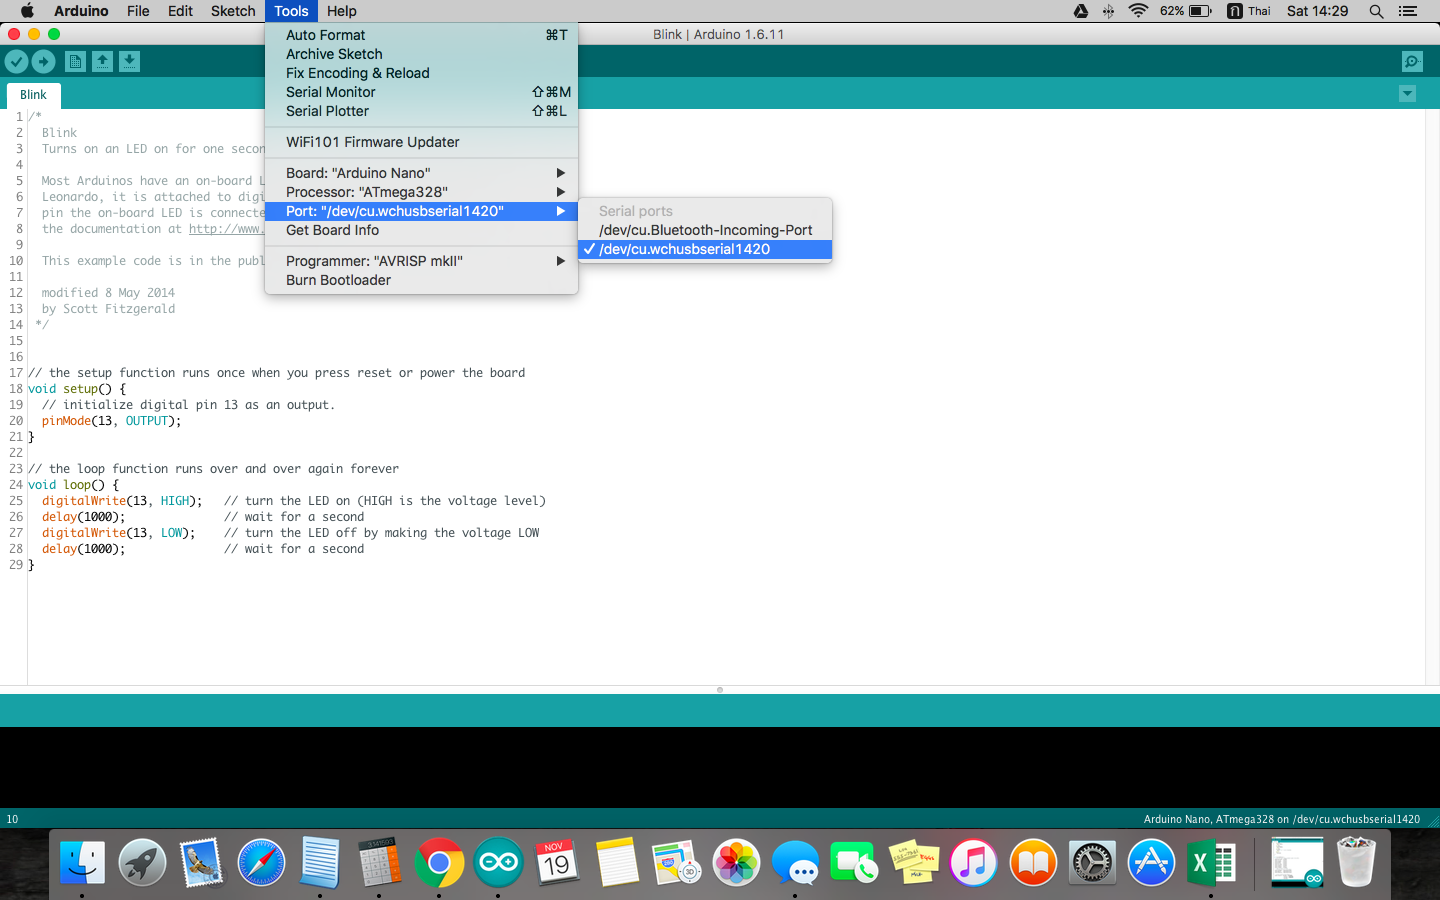This screenshot has height=900, width=1440.
Task: Open Stickies in the Dock
Action: point(914,862)
